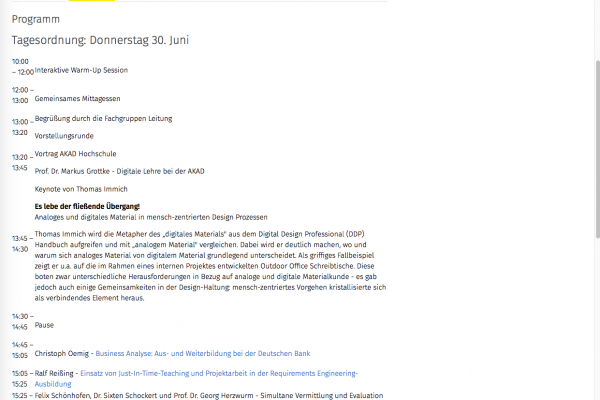
Task: Click the Pause entry
Action: pos(44,325)
